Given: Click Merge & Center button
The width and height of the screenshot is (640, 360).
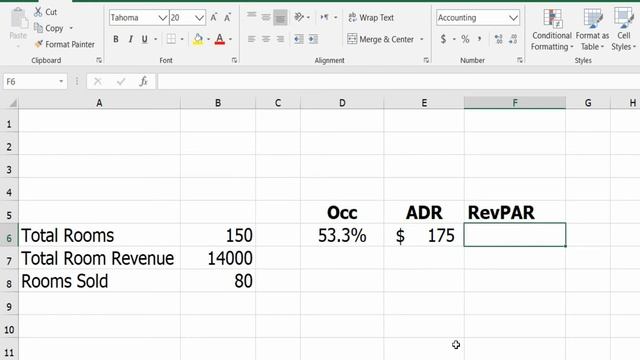Looking at the screenshot, I should click(380, 39).
